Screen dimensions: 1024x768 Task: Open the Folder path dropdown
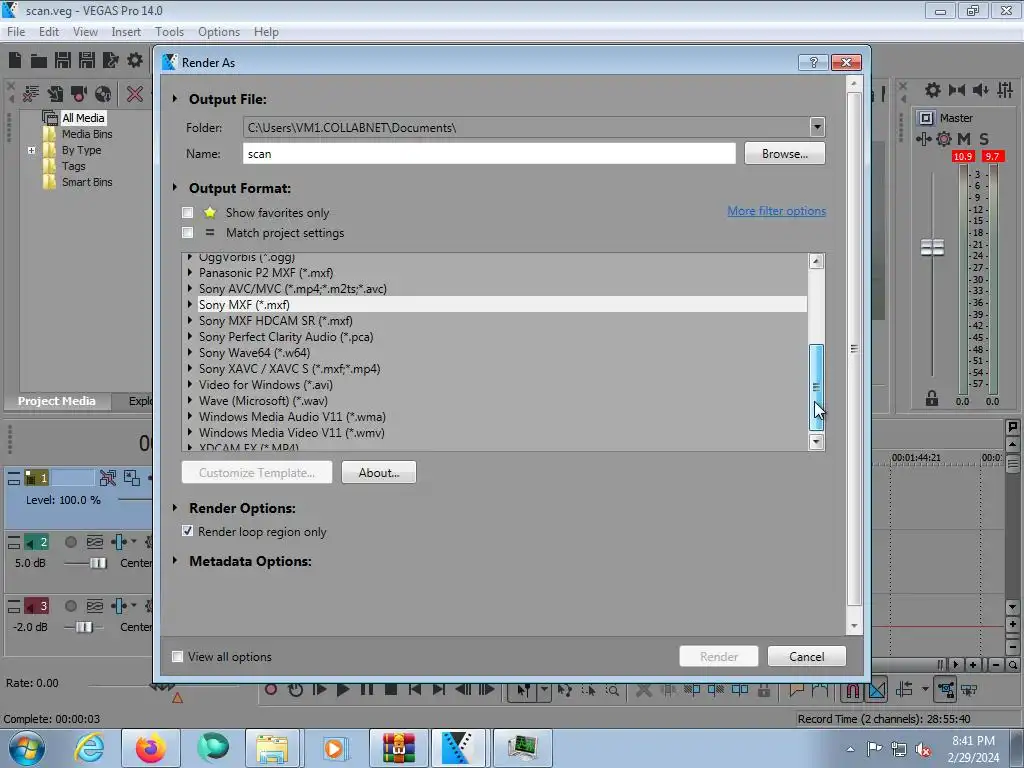pos(816,127)
